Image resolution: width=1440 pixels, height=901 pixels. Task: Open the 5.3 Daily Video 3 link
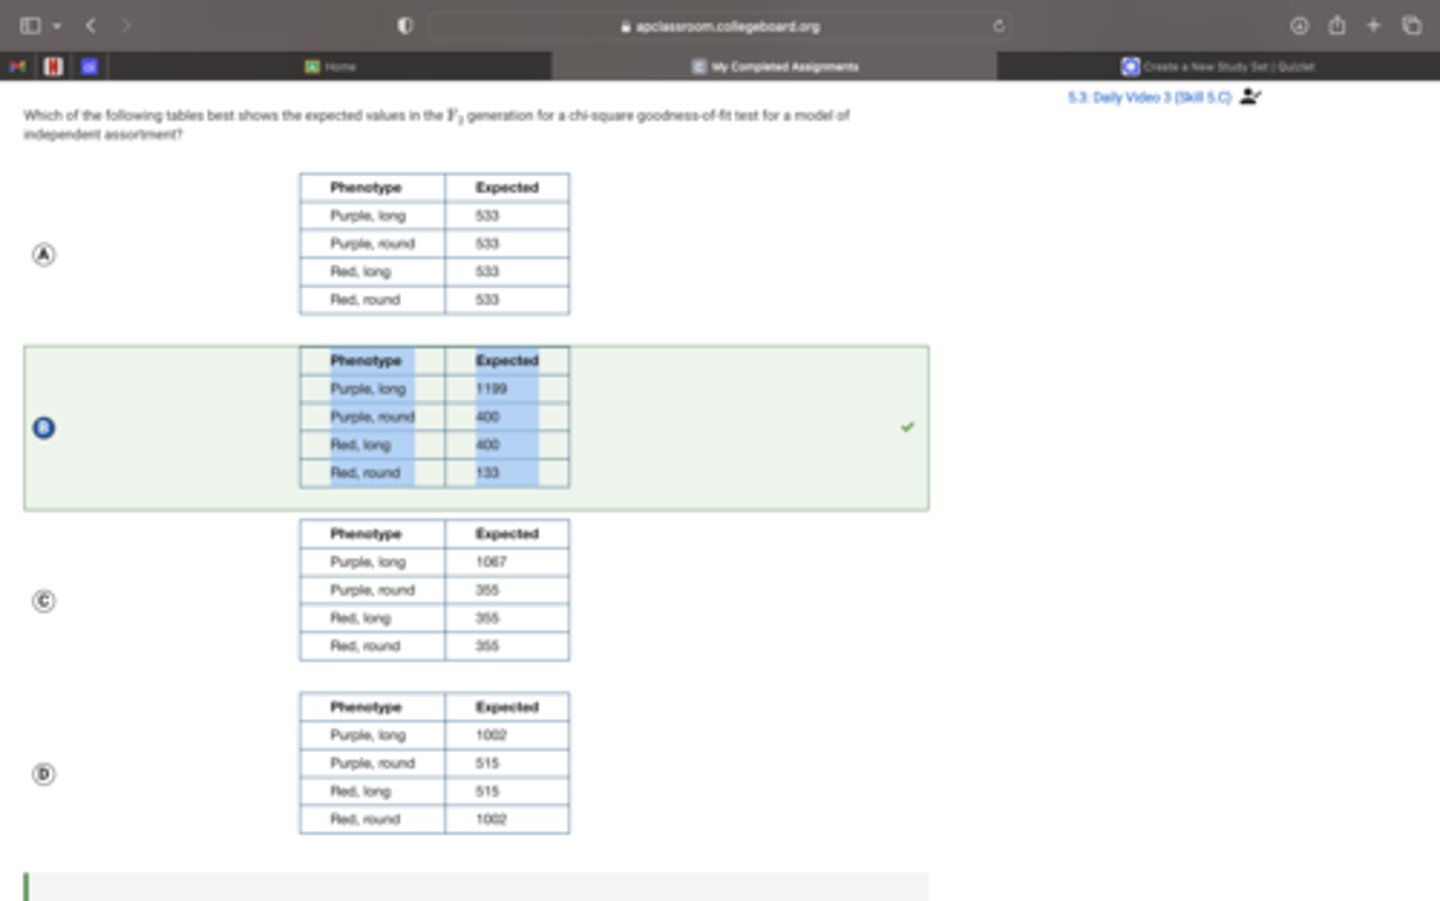1149,97
